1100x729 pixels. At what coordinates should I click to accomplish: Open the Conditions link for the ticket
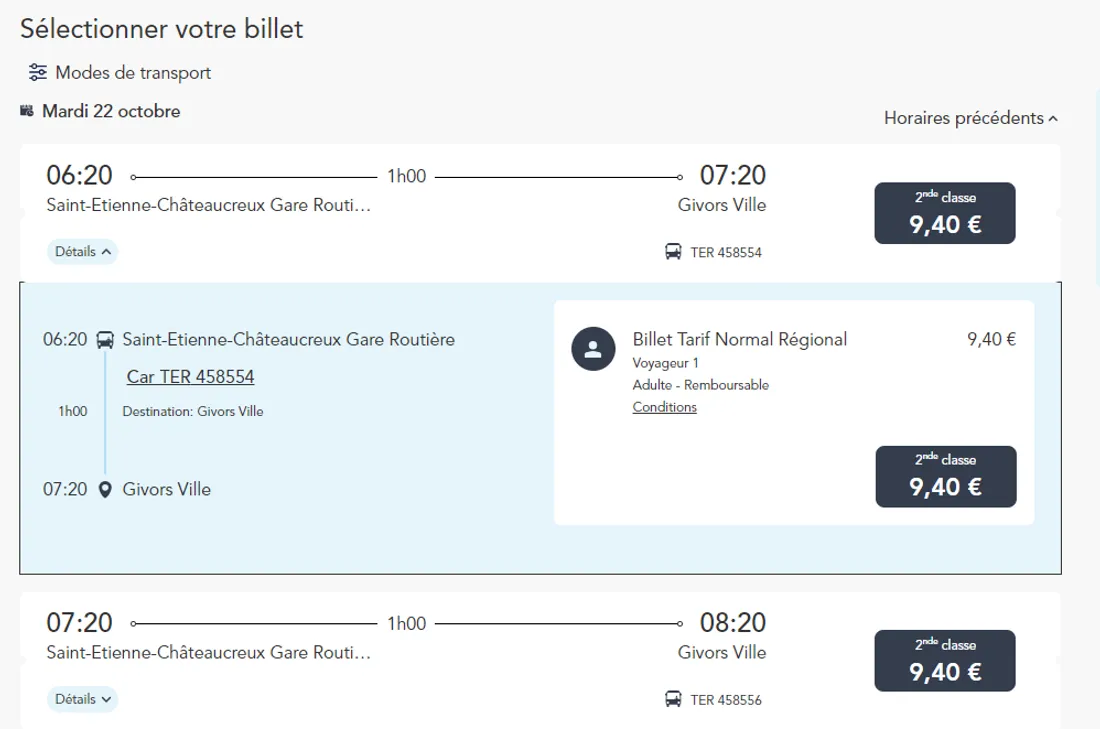[x=664, y=407]
